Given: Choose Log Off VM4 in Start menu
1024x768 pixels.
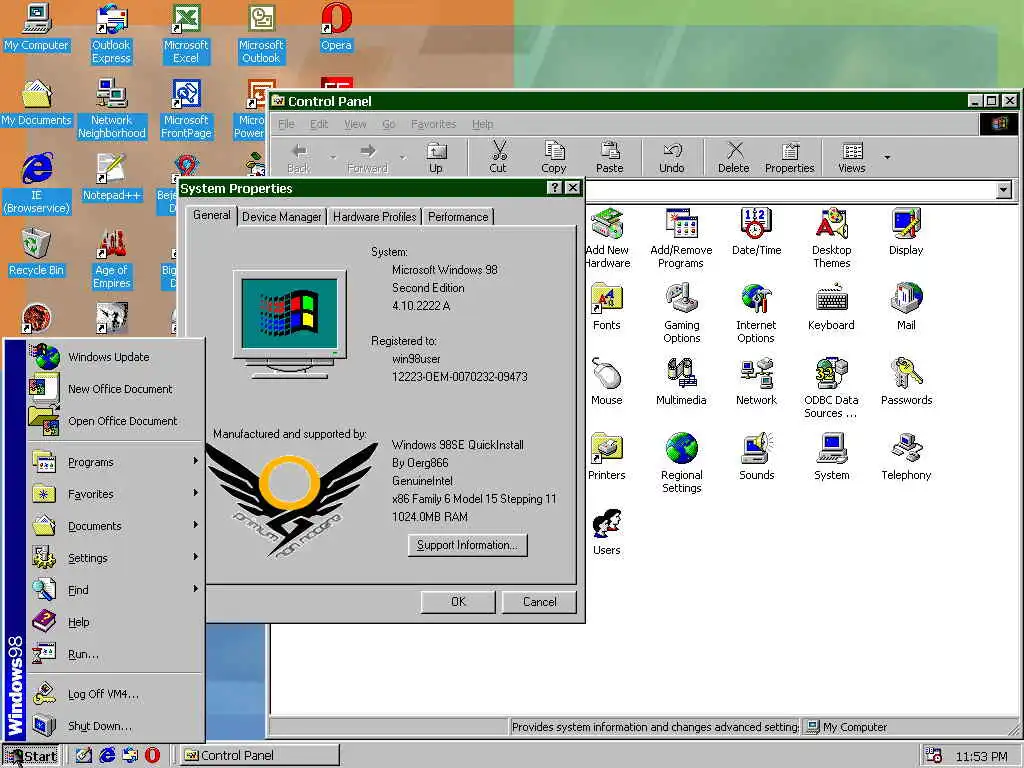Looking at the screenshot, I should [115, 694].
